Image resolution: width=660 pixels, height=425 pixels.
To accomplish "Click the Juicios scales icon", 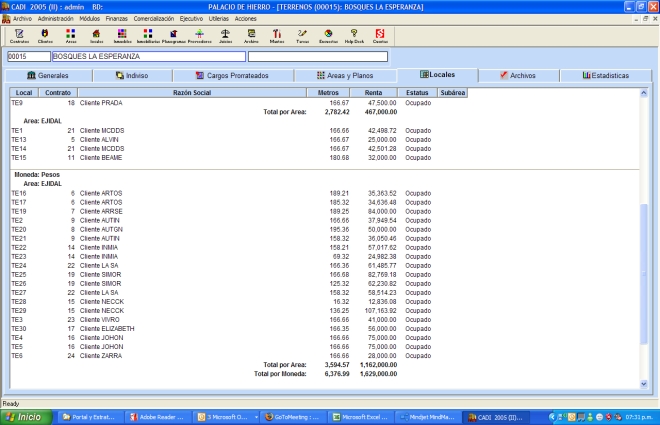I will click(x=225, y=36).
